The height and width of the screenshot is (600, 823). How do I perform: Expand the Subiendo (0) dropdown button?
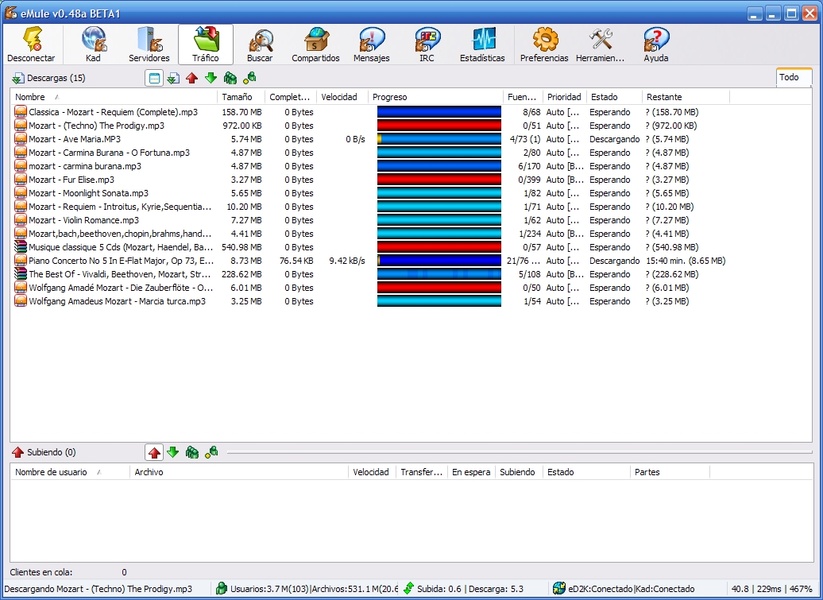[43, 453]
